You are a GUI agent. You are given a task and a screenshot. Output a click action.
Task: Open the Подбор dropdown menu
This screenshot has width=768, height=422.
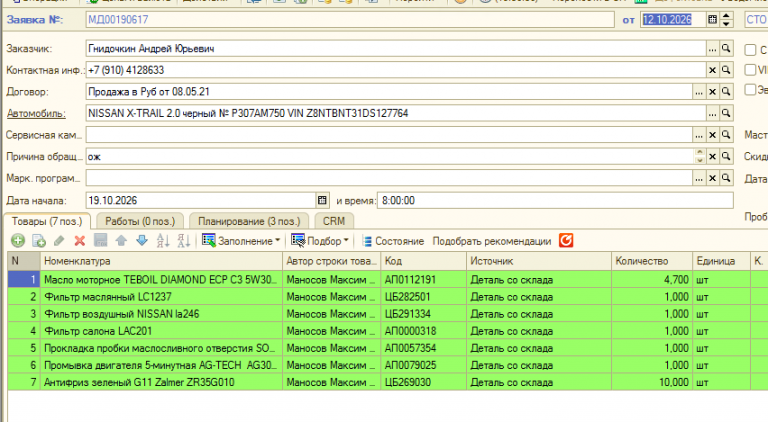click(x=320, y=240)
